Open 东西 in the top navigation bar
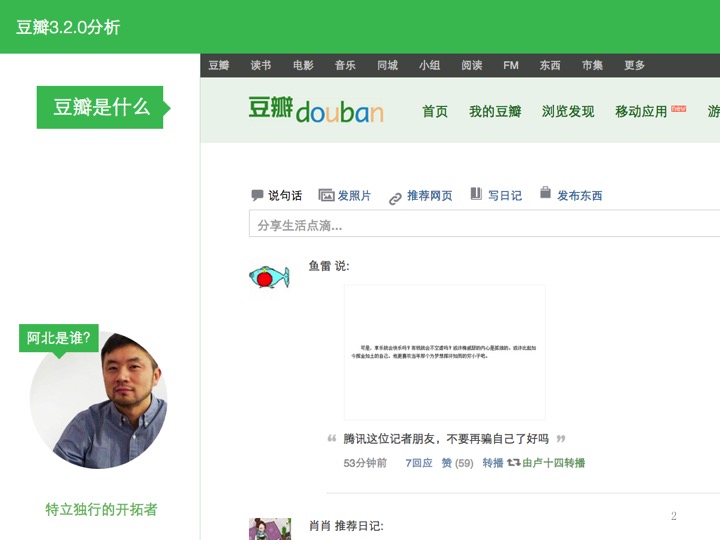Image resolution: width=720 pixels, height=540 pixels. coord(550,65)
